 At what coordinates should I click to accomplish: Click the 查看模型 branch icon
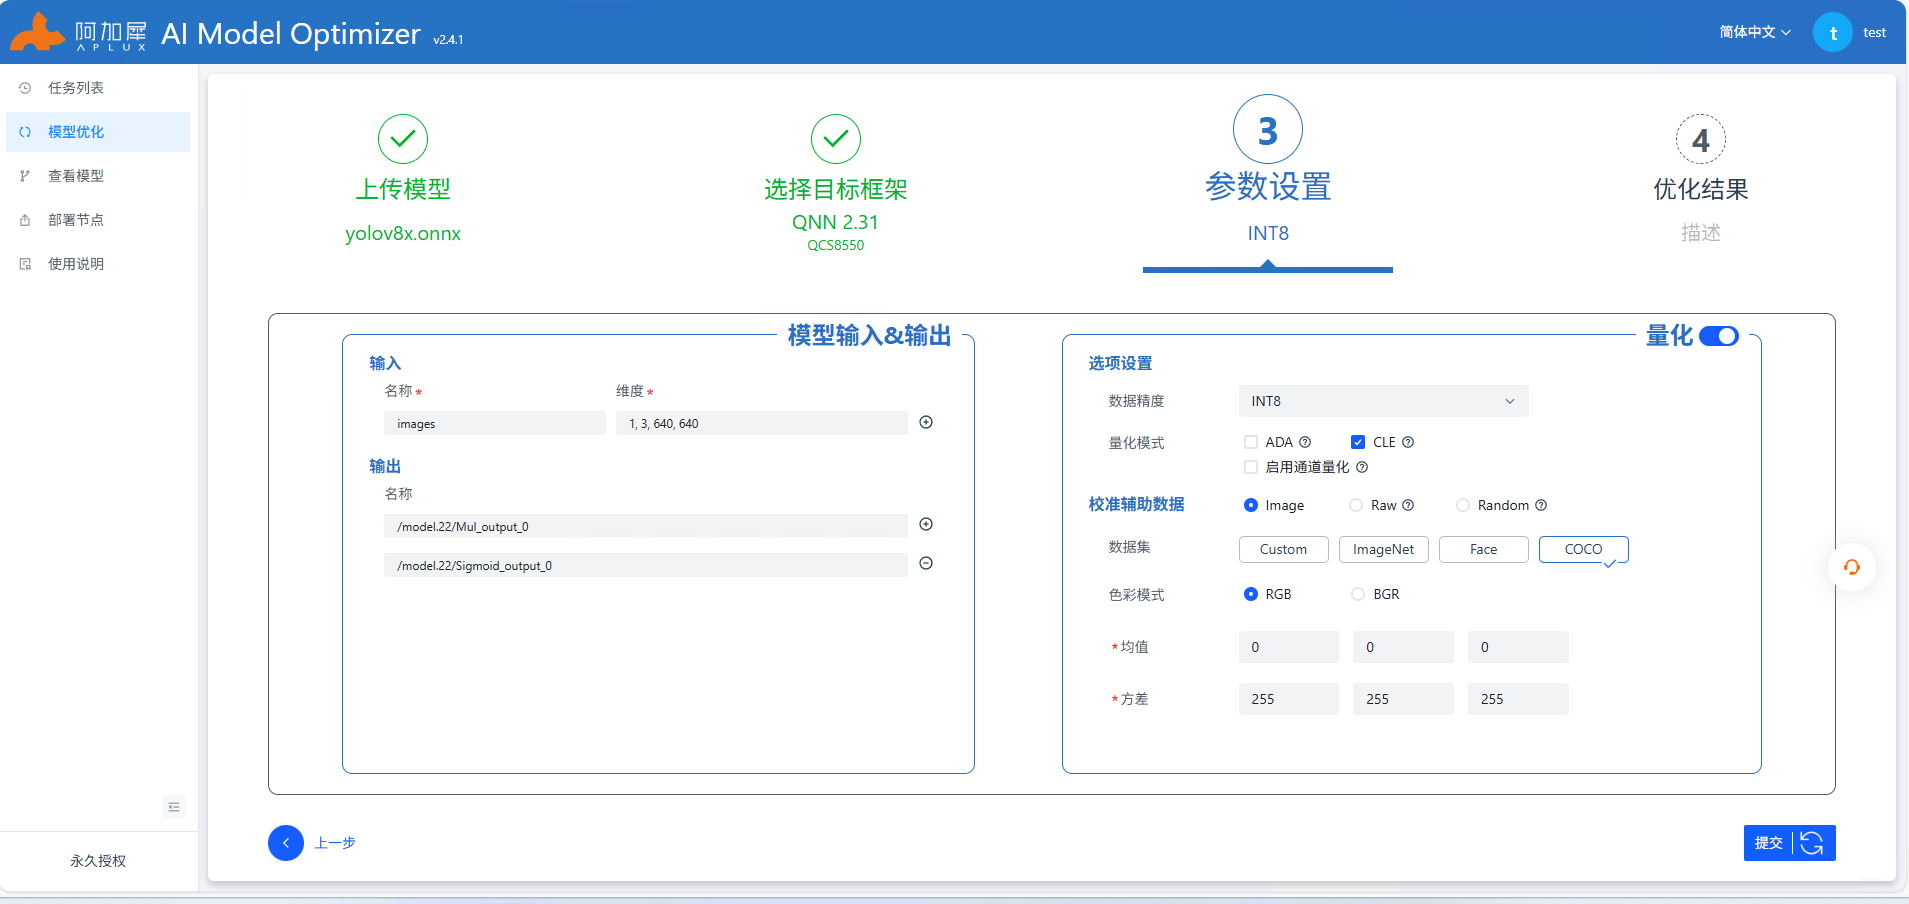click(25, 176)
